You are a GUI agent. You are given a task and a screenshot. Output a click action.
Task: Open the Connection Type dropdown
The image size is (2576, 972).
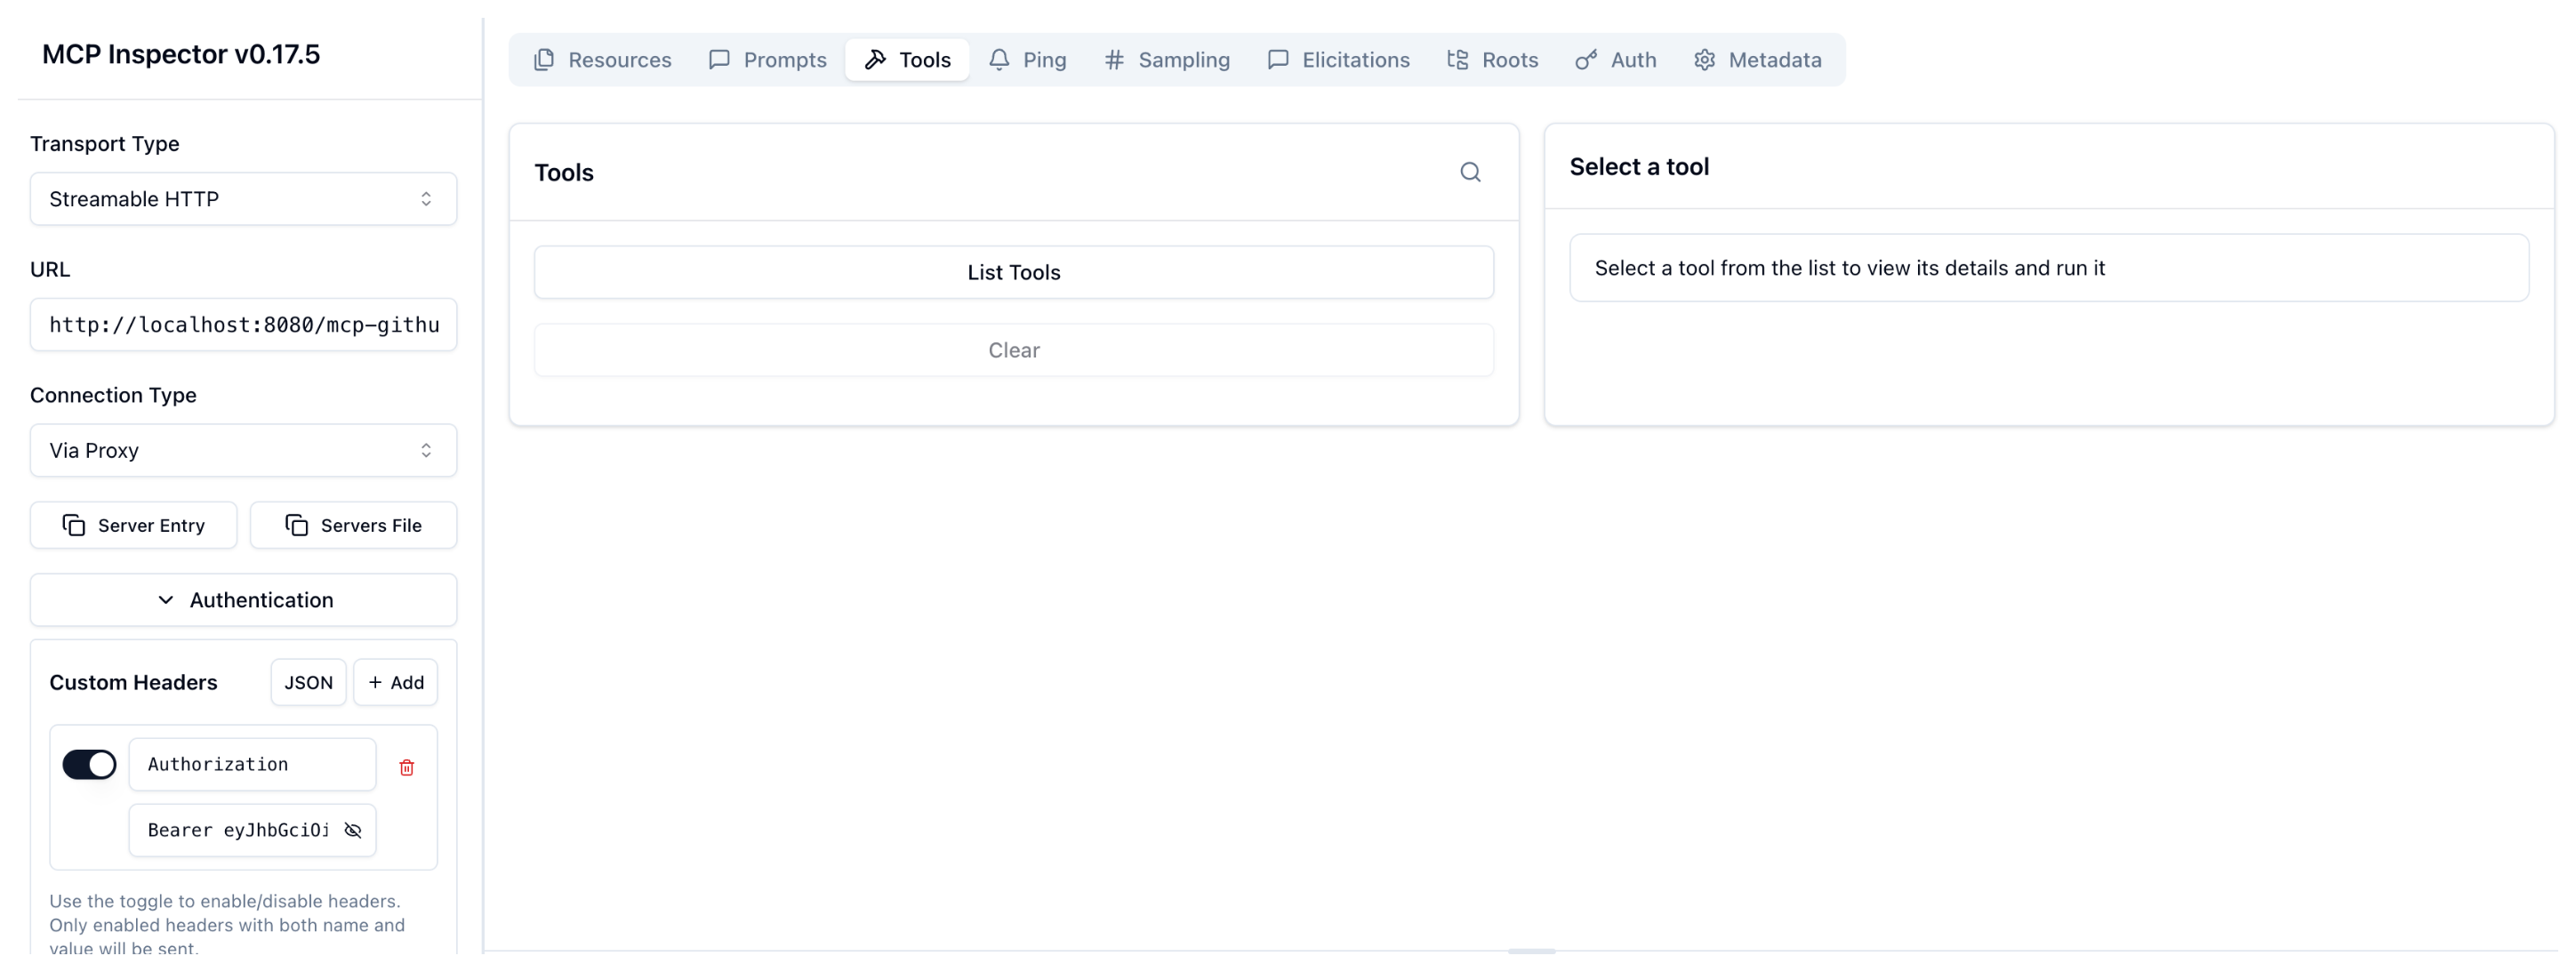point(243,450)
